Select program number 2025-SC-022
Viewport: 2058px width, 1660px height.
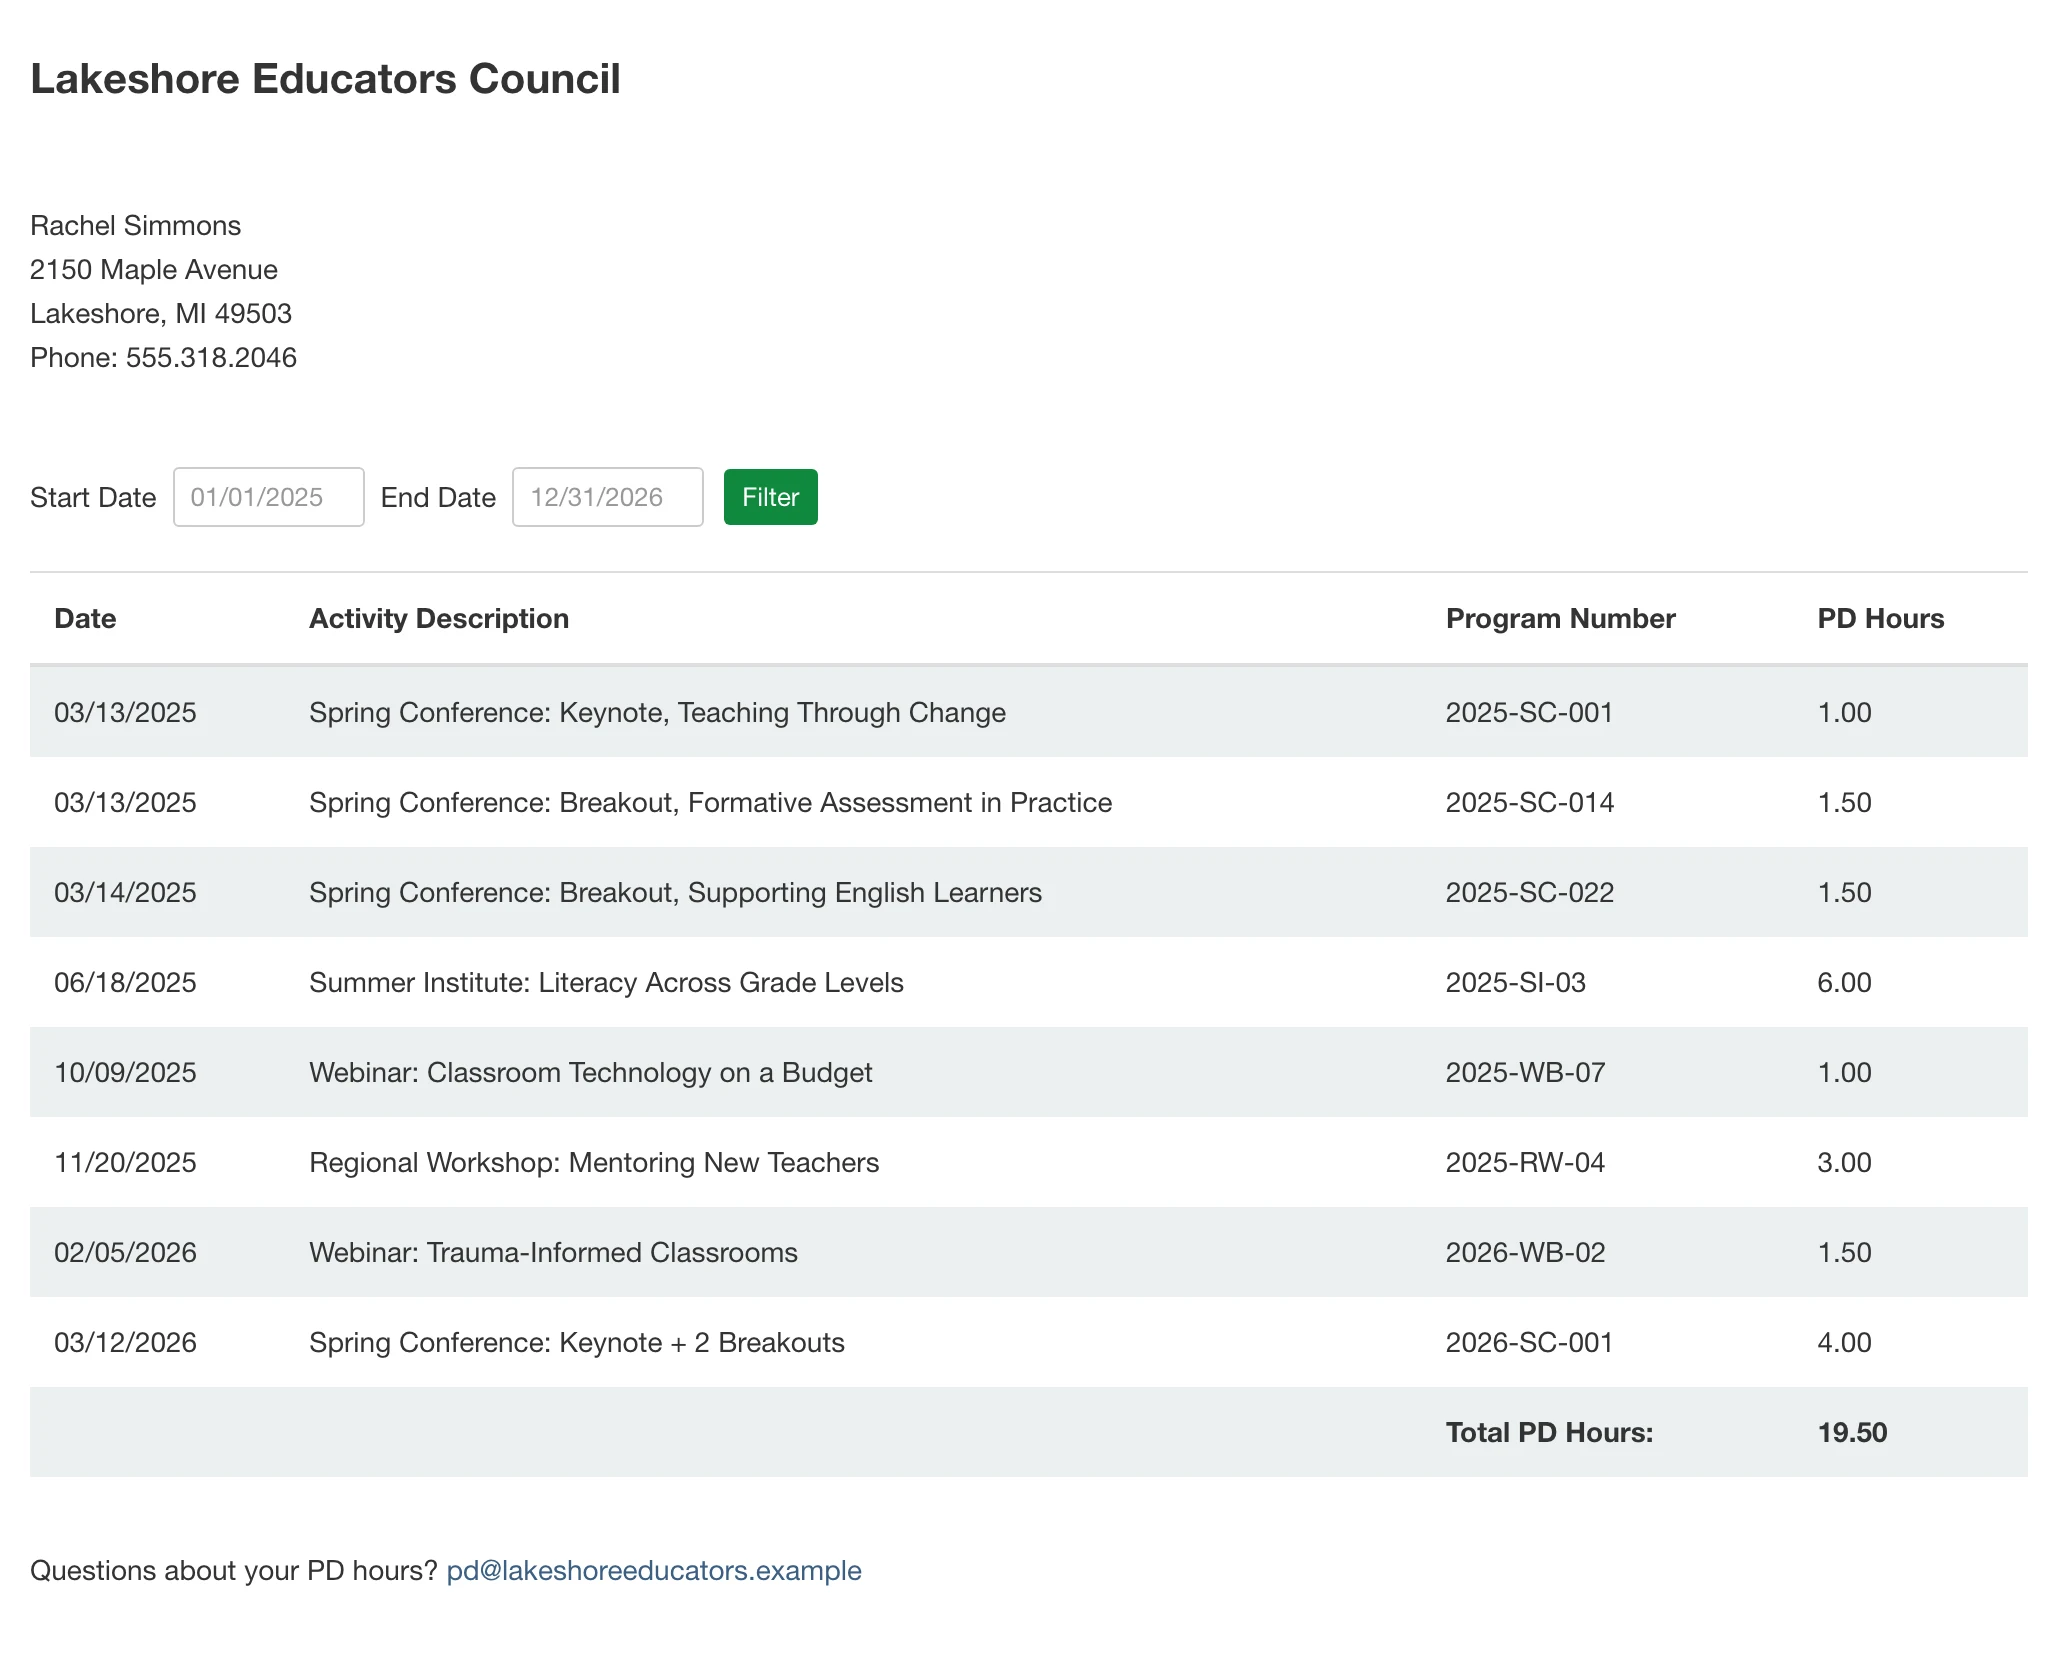[x=1530, y=892]
